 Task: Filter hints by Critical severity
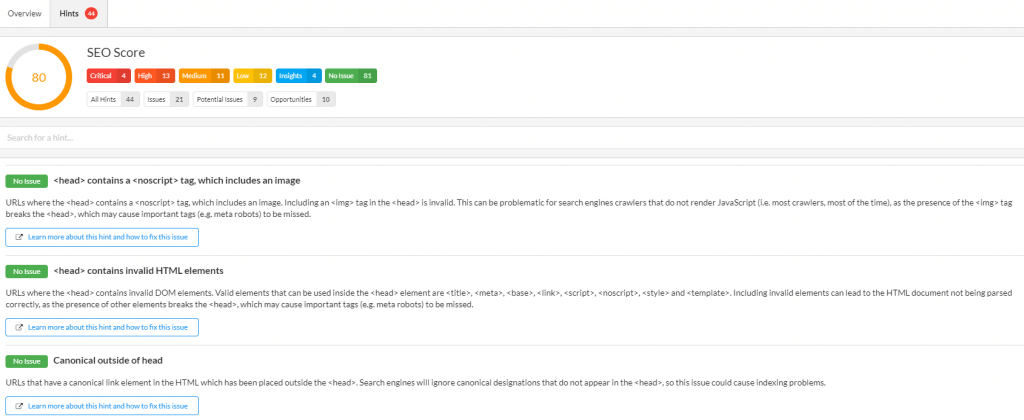point(110,76)
